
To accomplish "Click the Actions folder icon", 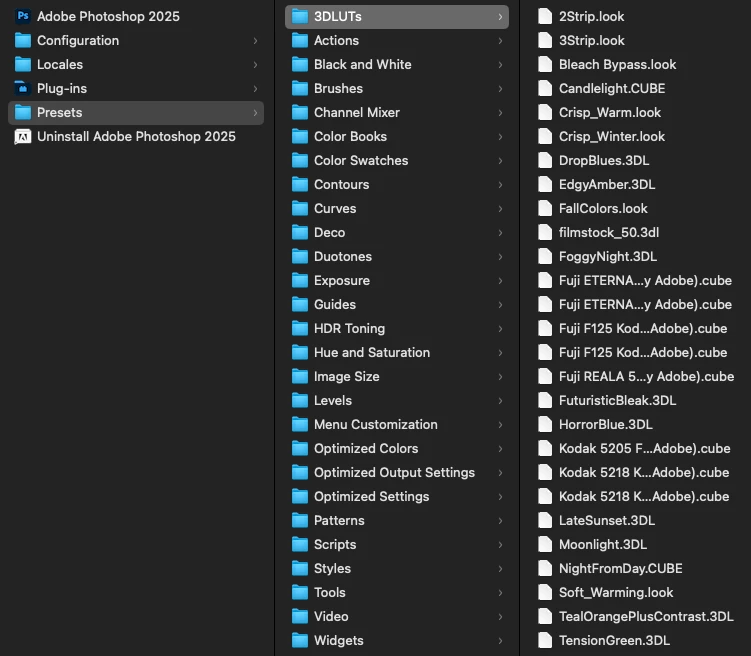I will point(300,41).
